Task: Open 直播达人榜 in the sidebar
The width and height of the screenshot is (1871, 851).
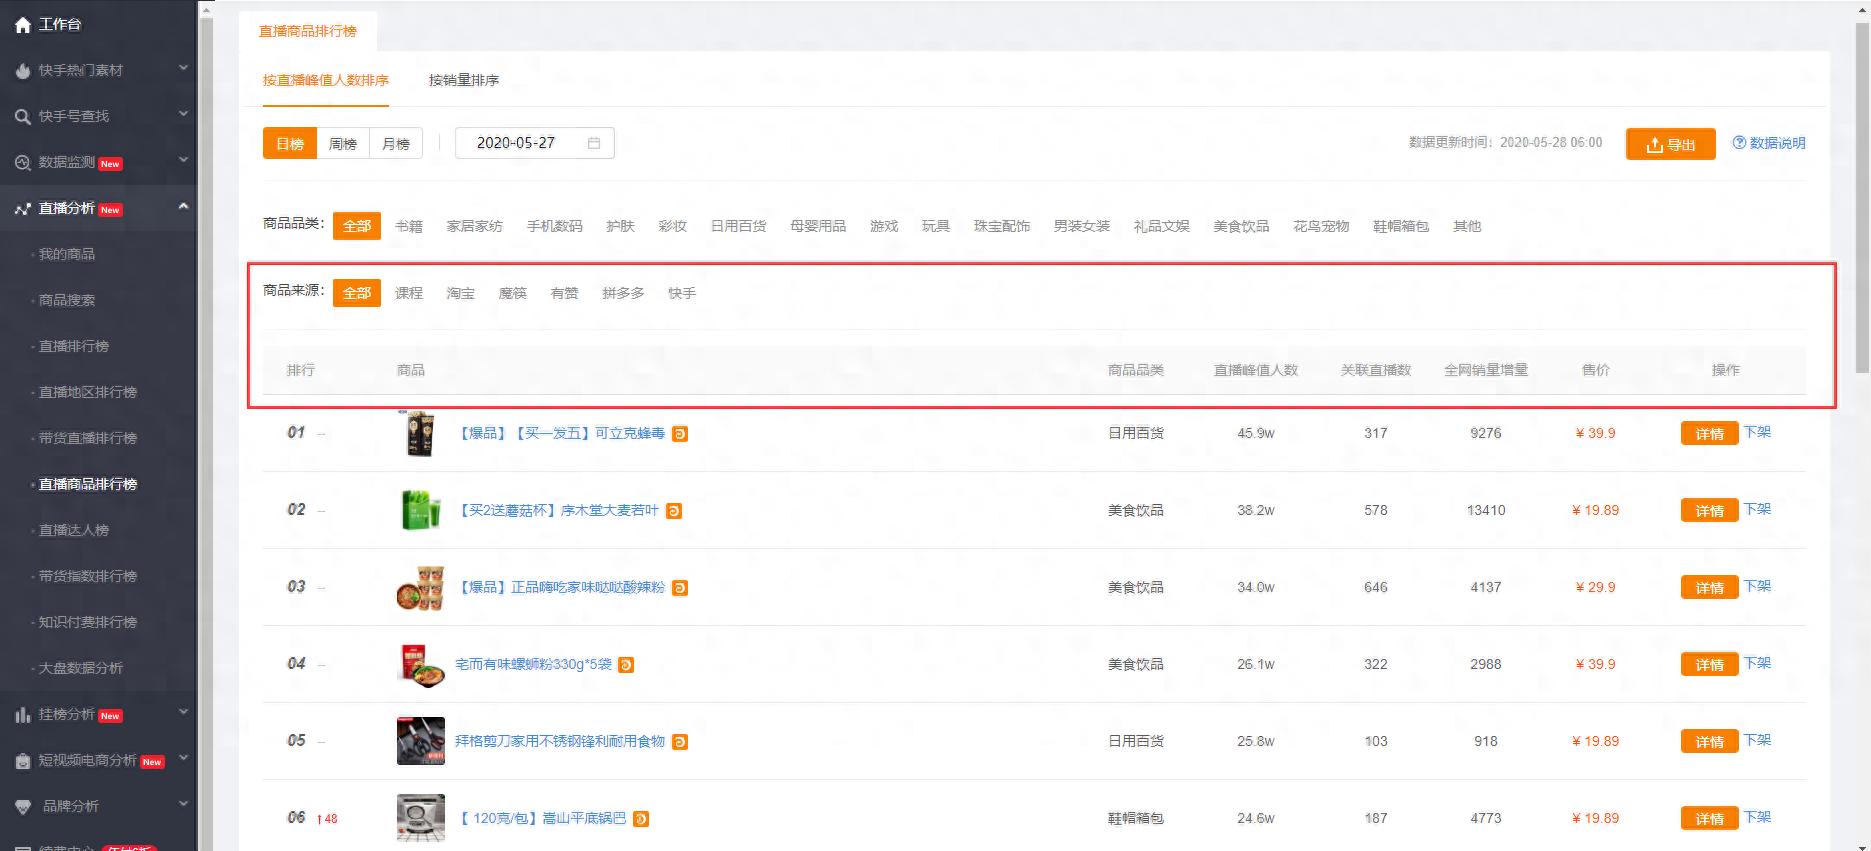Action: click(74, 530)
